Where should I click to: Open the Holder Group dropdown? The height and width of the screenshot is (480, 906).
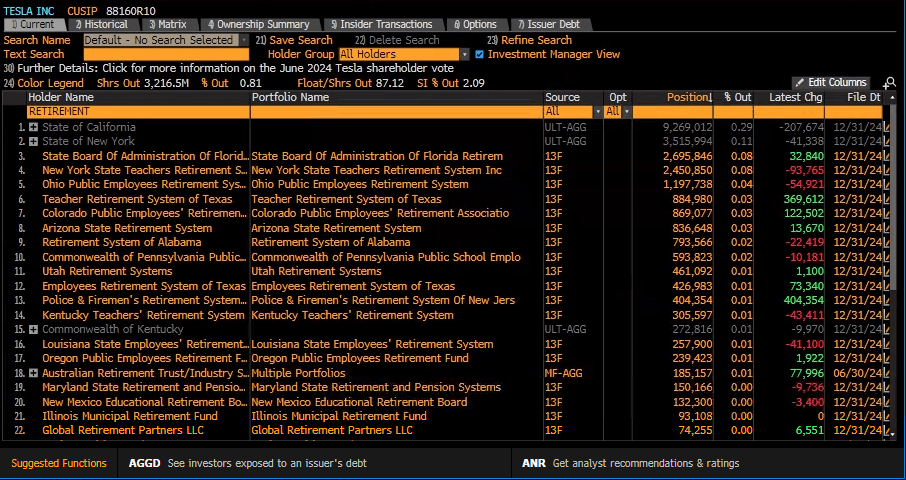[464, 54]
